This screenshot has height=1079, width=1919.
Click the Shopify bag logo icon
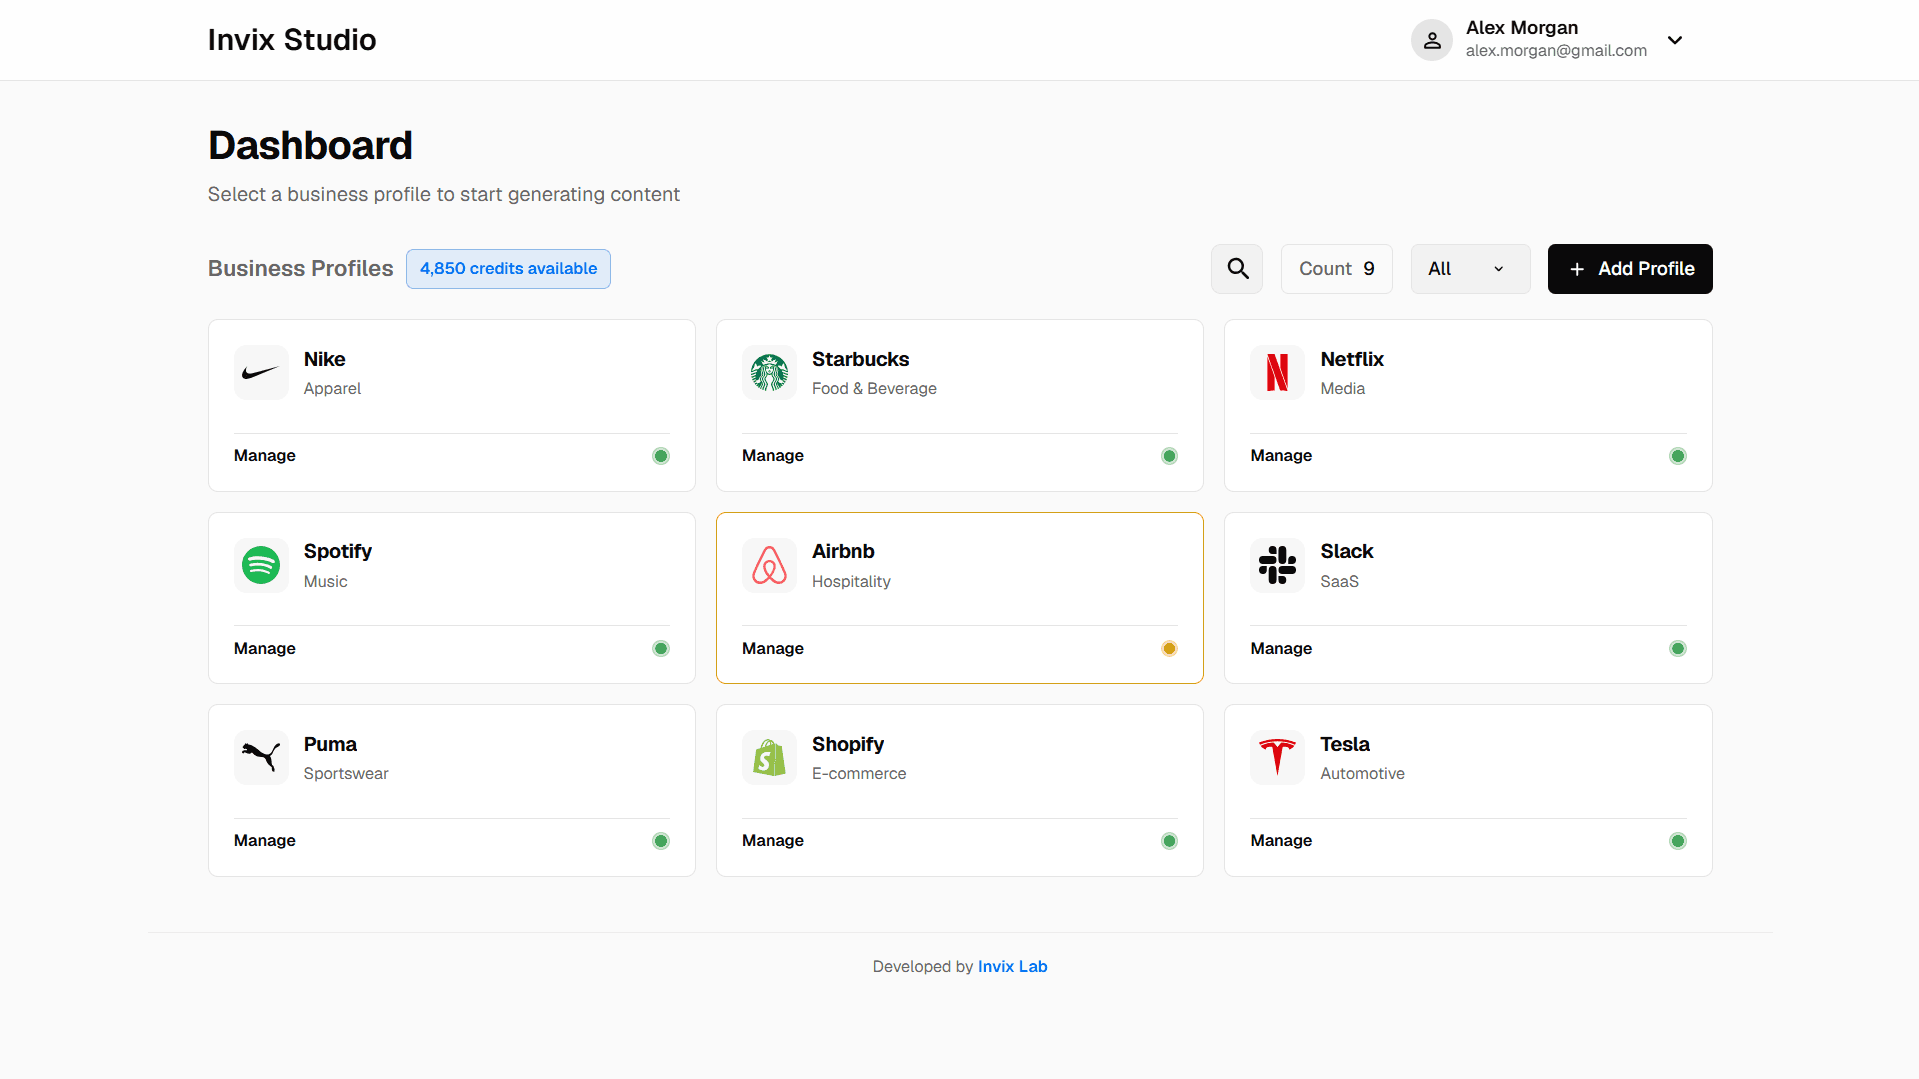[x=769, y=758]
